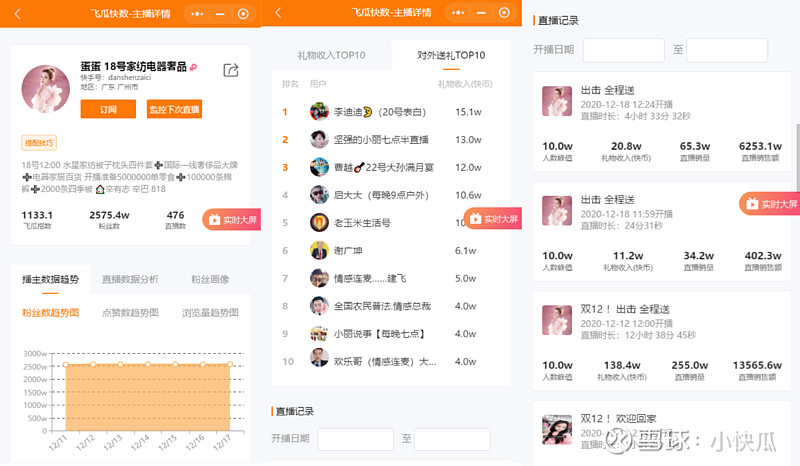
Task: Open avatar of 全国农民普法.情感总裁
Action: (319, 305)
